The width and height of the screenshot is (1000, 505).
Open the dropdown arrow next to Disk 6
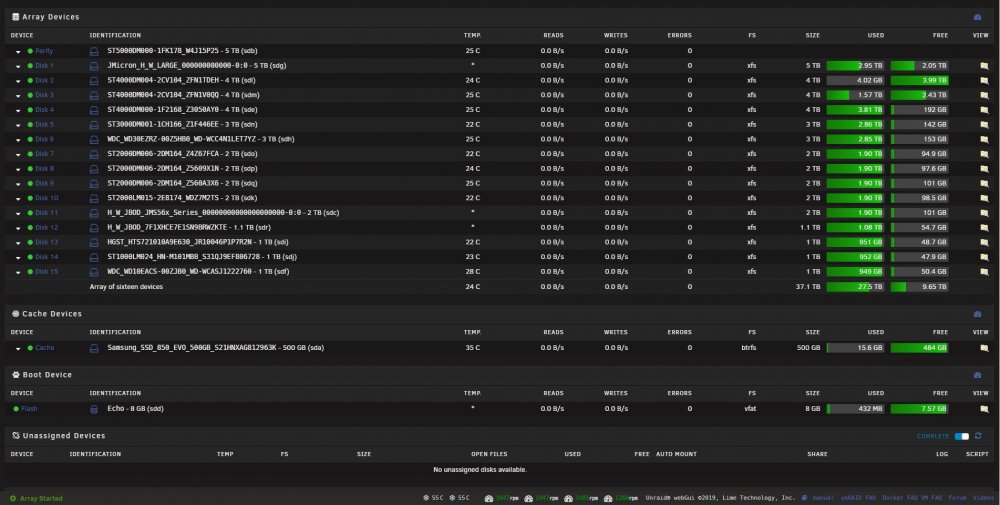point(18,140)
